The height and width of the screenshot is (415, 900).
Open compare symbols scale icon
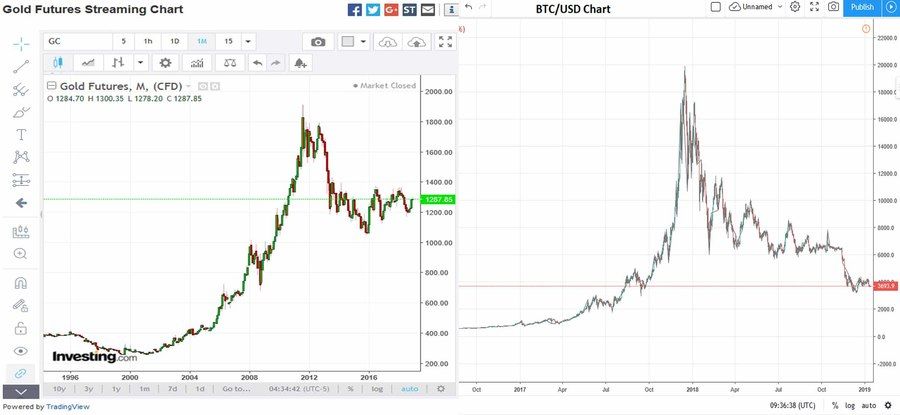(x=230, y=63)
